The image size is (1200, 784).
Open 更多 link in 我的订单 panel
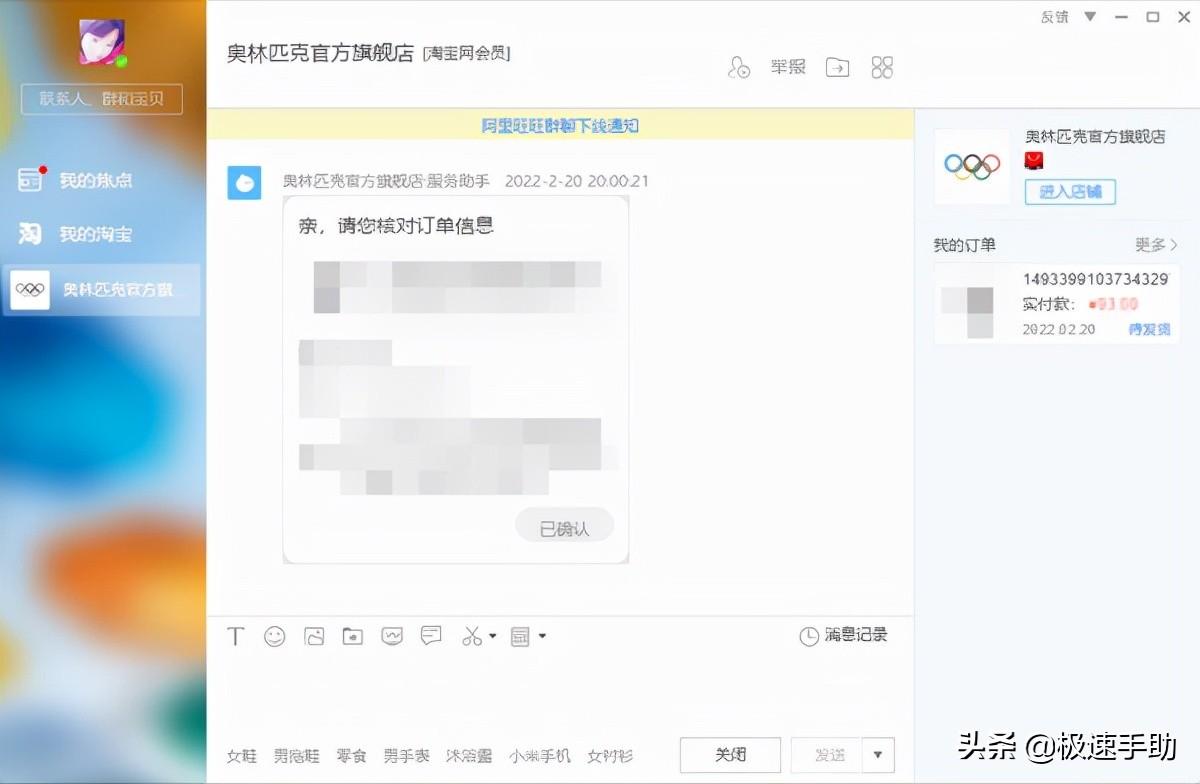1155,244
